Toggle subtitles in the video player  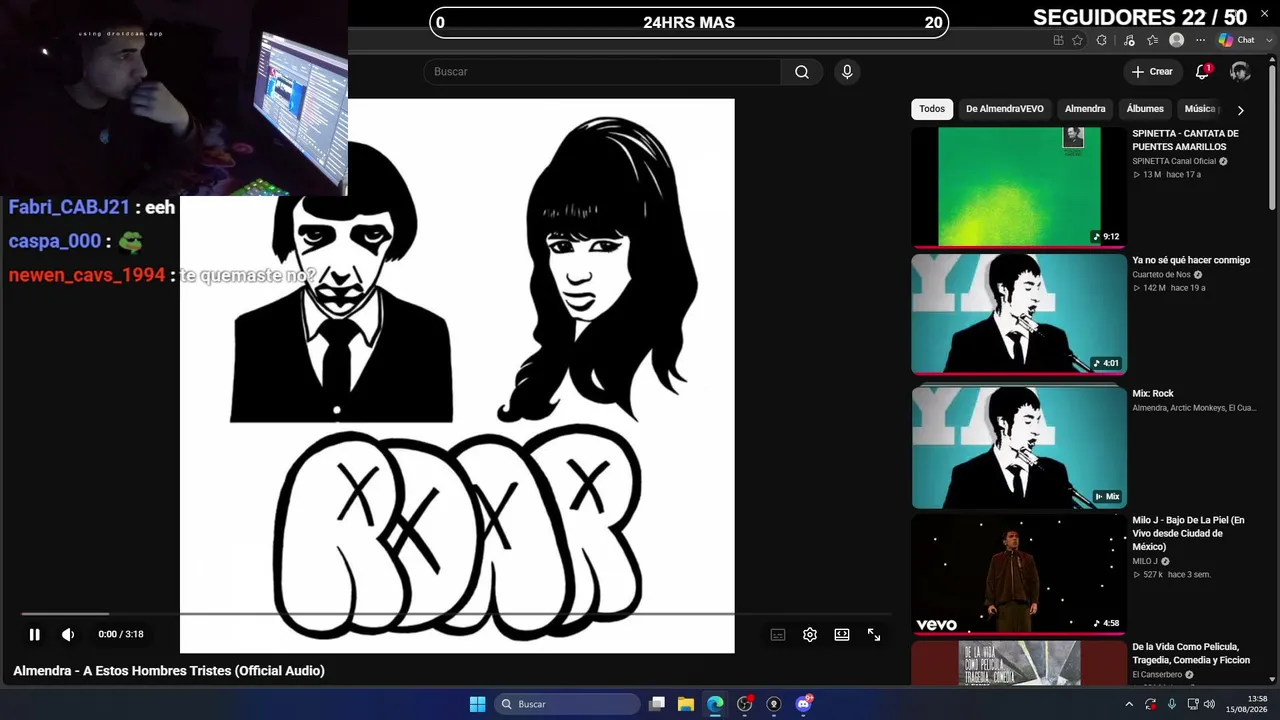coord(778,634)
